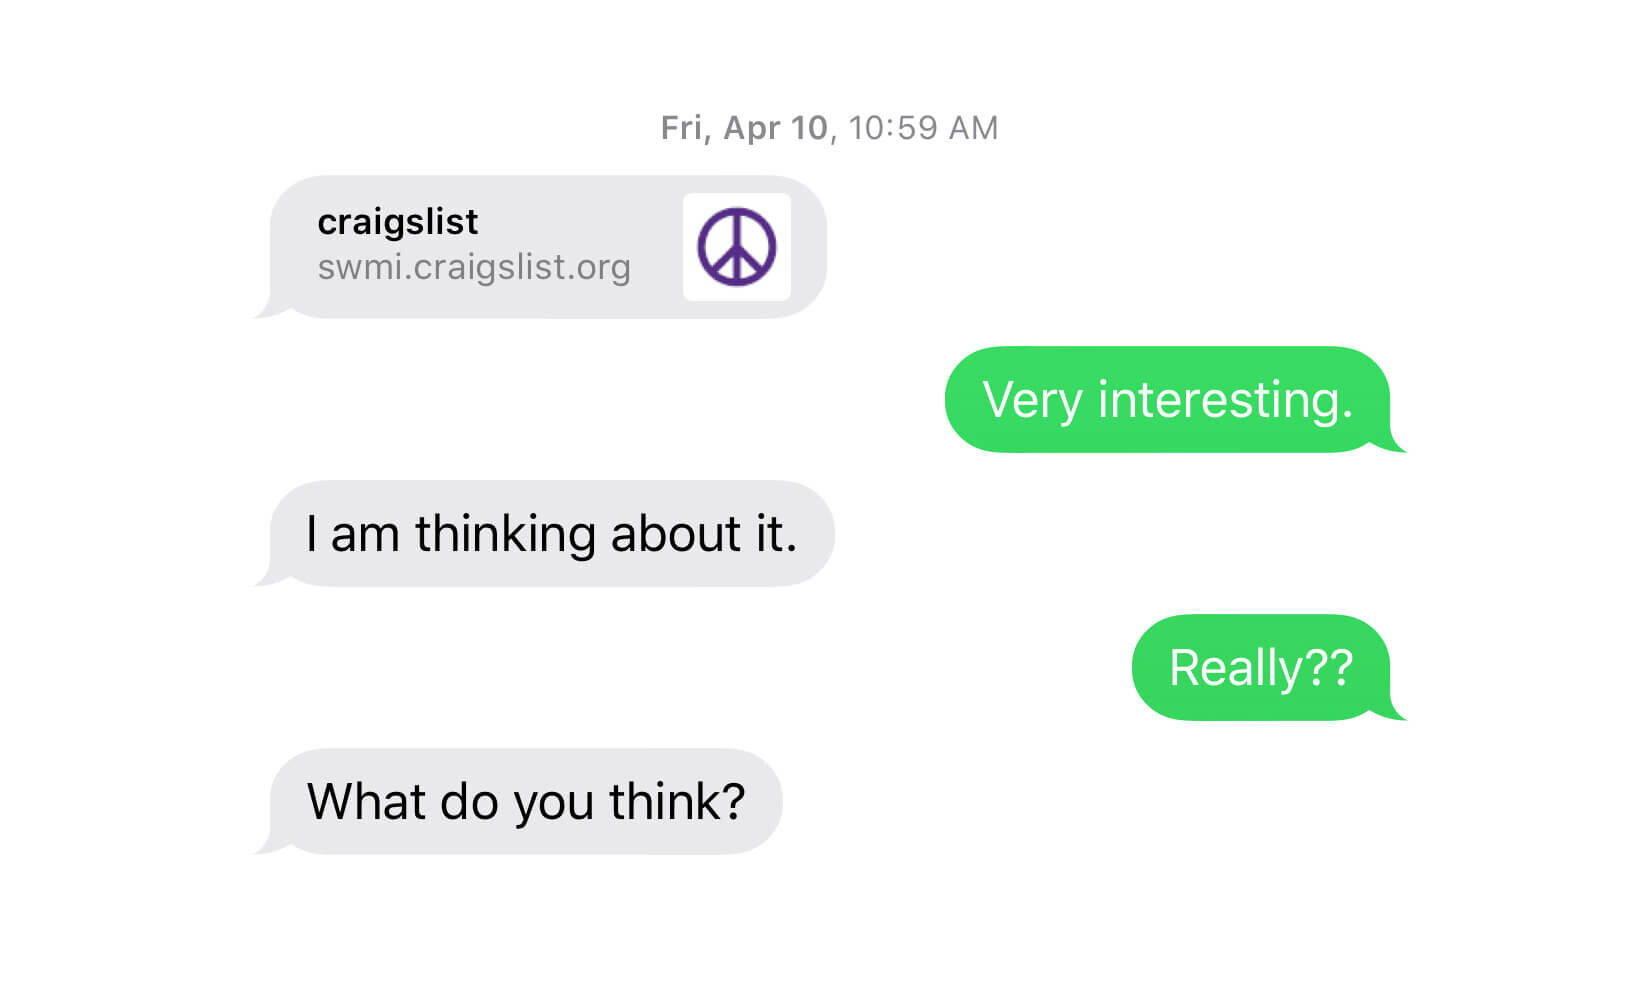Click the tail of the "What do you think?" bubble

[265, 848]
